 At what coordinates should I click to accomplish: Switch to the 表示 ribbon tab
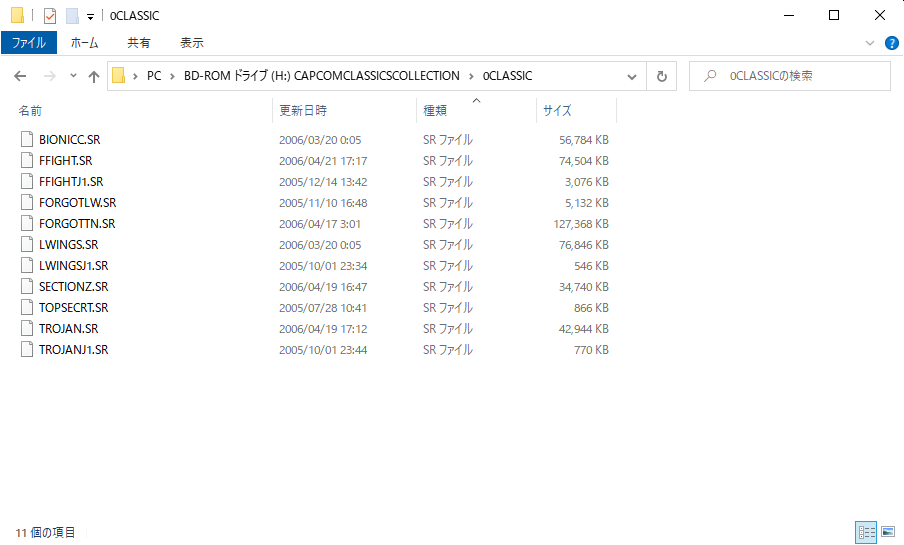tap(191, 43)
